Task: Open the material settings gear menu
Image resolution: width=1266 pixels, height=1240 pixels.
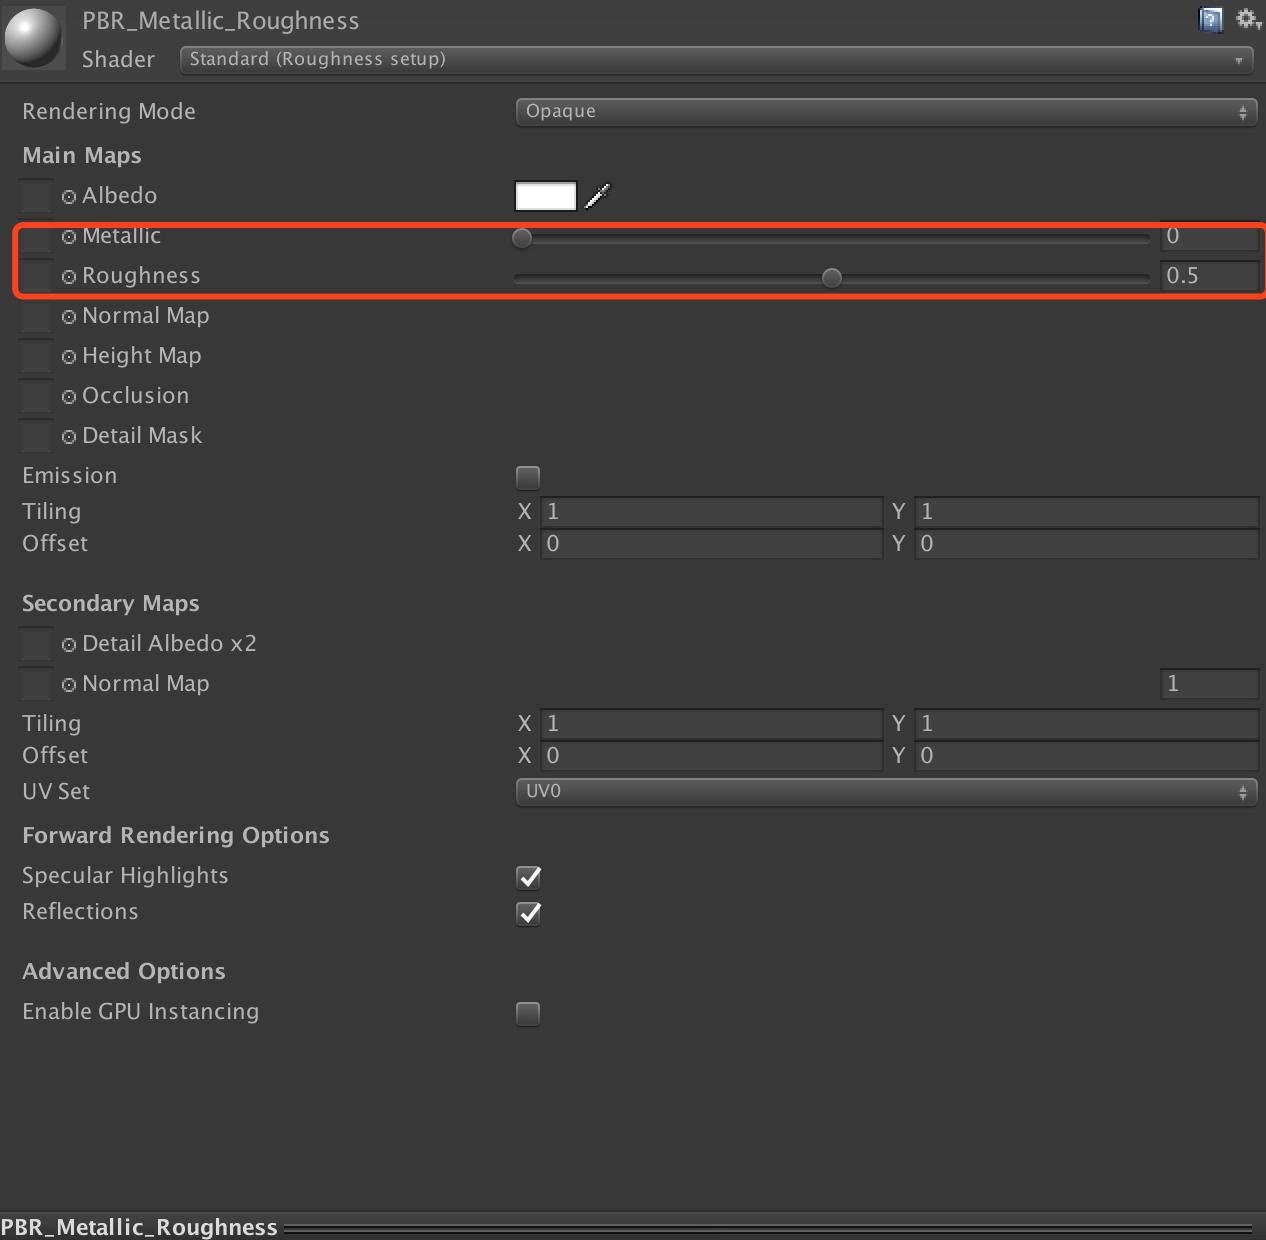Action: (1247, 19)
